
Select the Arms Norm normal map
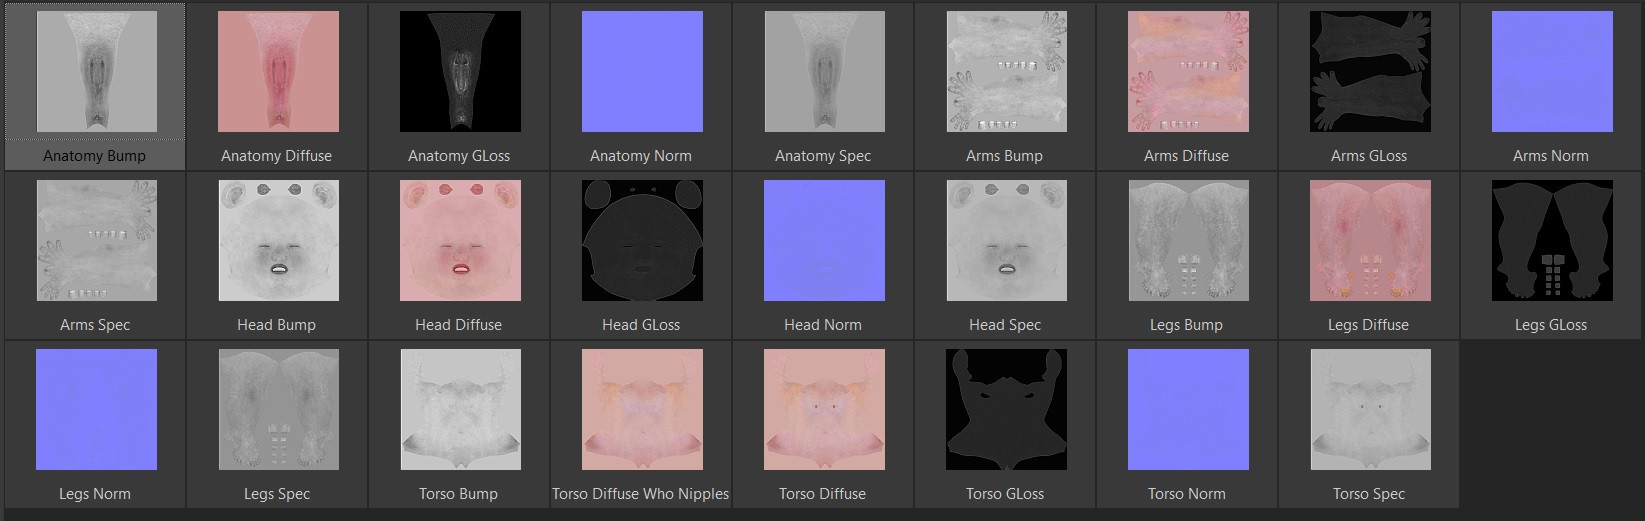click(1552, 72)
